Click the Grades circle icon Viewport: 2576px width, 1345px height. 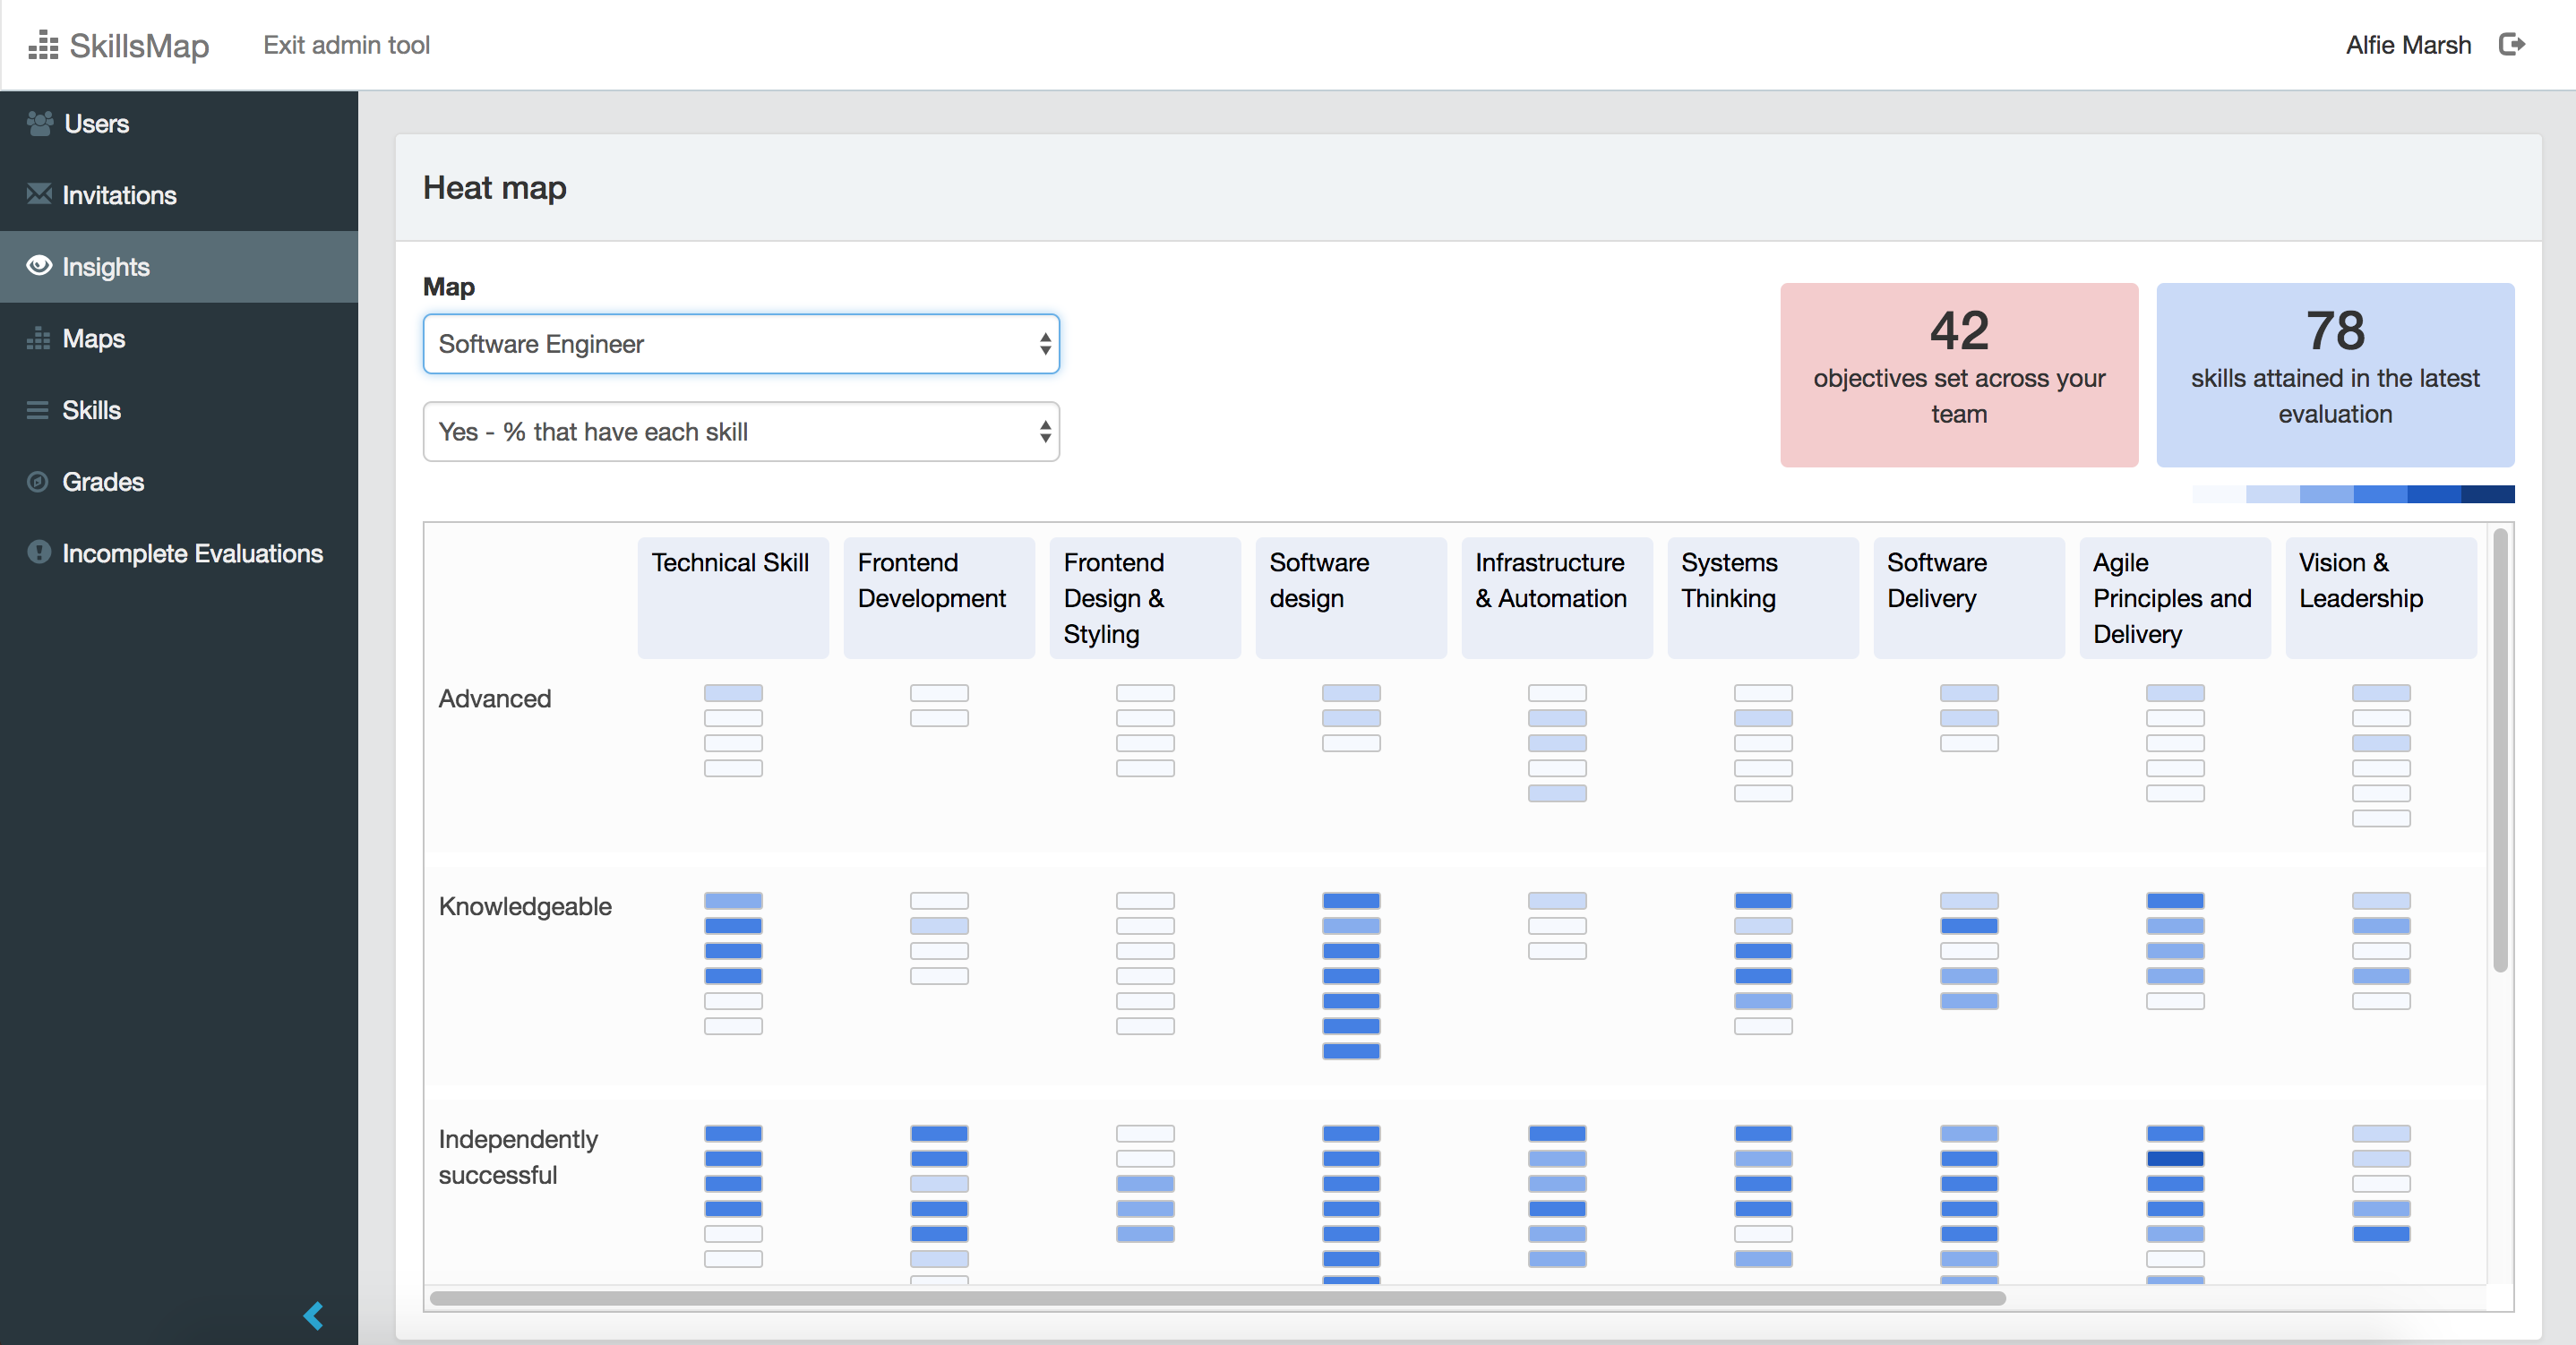[38, 482]
